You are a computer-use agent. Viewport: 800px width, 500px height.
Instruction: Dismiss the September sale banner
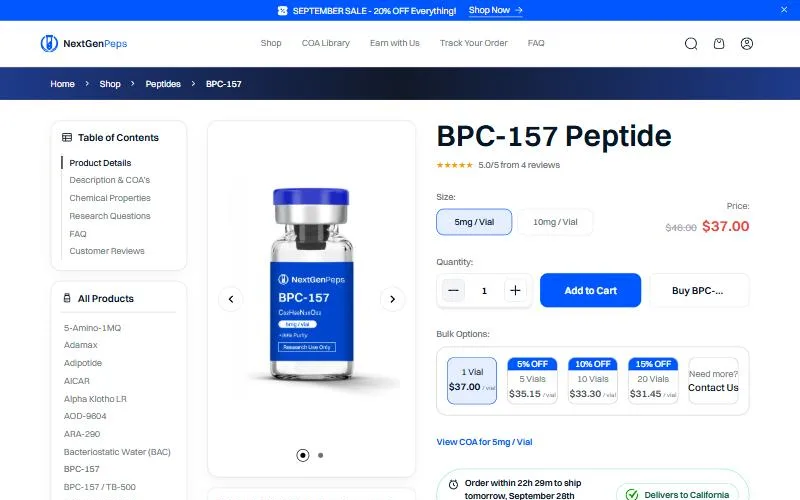[x=784, y=10]
